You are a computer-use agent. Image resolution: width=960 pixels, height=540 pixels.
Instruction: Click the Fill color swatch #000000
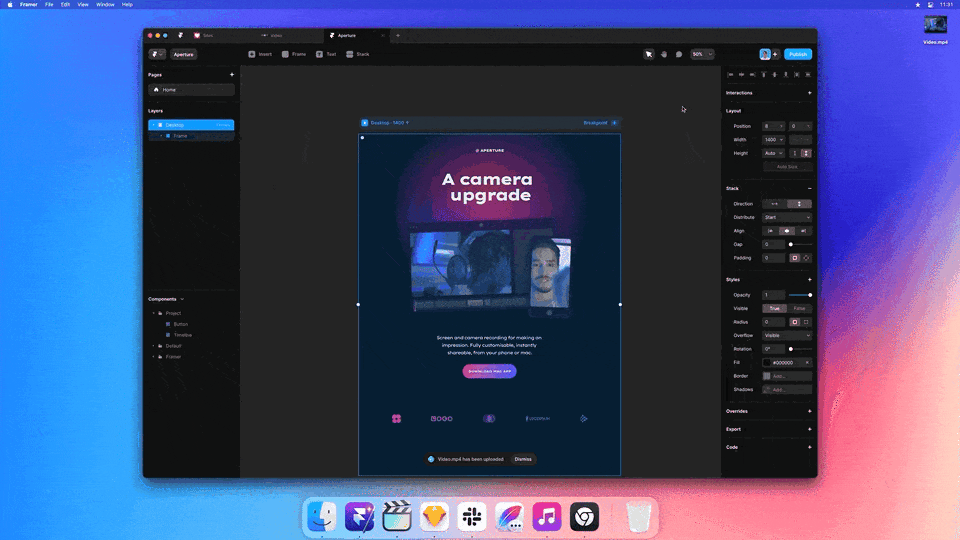(x=767, y=363)
